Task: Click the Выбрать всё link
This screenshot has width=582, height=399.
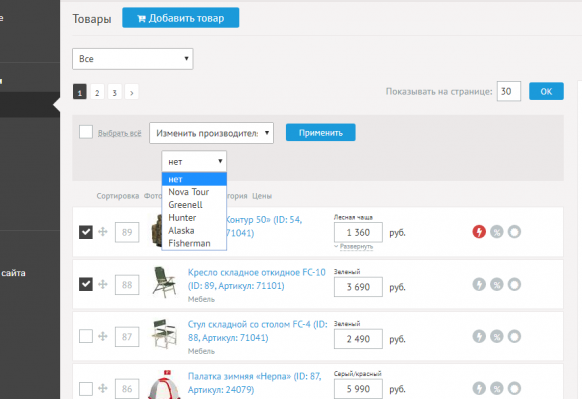Action: (x=120, y=133)
